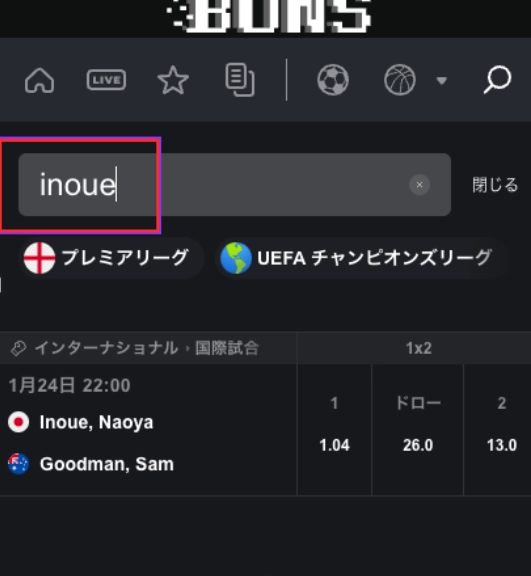Select the プレミアリーグ chip

point(111,258)
